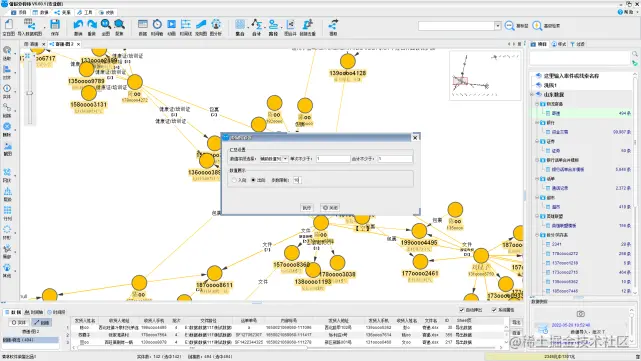Click the undo arrow icon
This screenshot has height=361, width=641.
click(78, 25)
